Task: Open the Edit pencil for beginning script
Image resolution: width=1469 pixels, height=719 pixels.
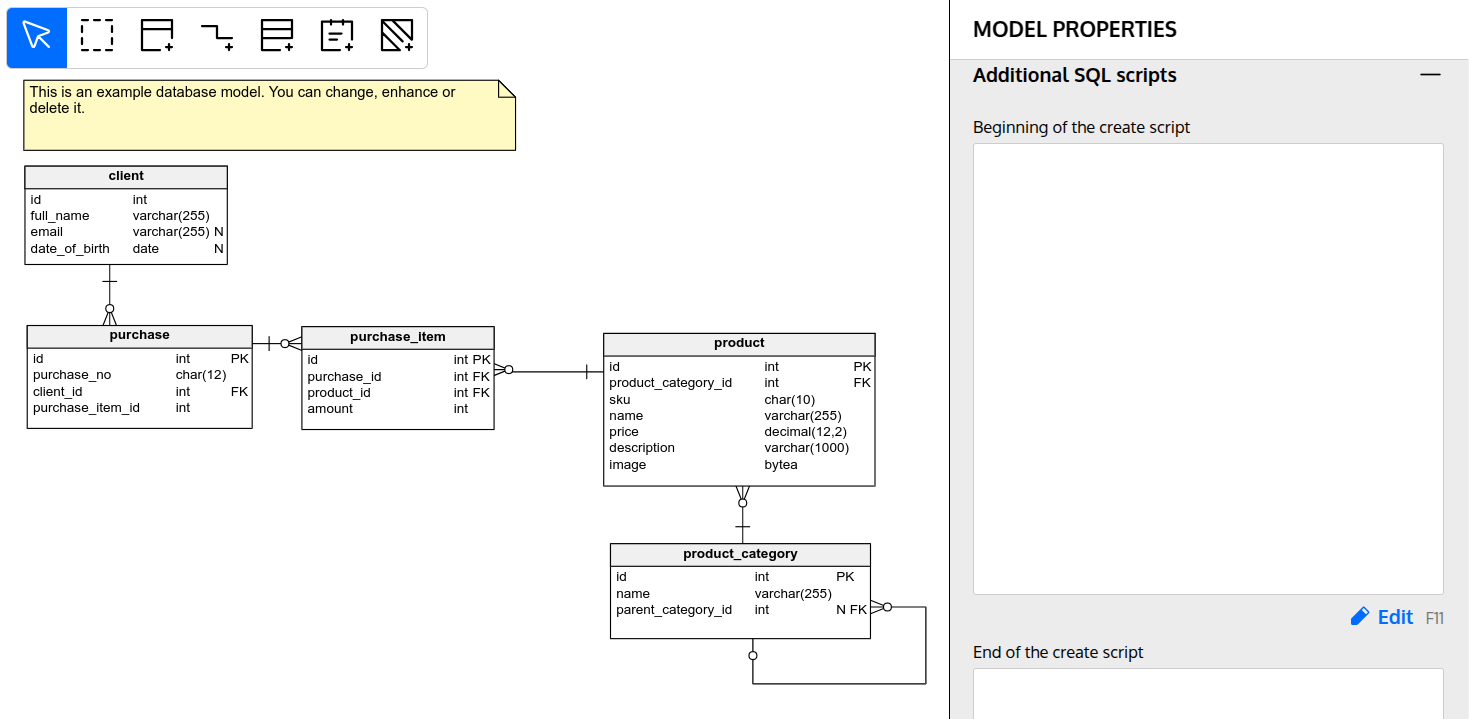Action: [1361, 616]
